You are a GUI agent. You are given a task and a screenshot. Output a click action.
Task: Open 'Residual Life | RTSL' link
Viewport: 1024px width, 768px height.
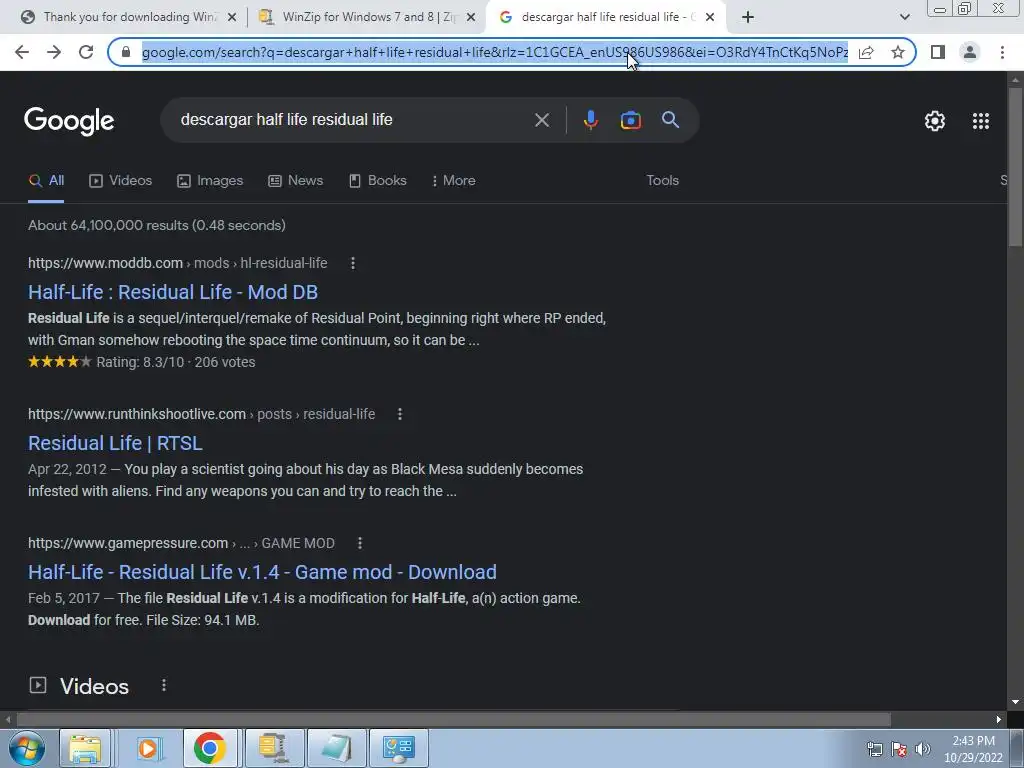coord(115,443)
